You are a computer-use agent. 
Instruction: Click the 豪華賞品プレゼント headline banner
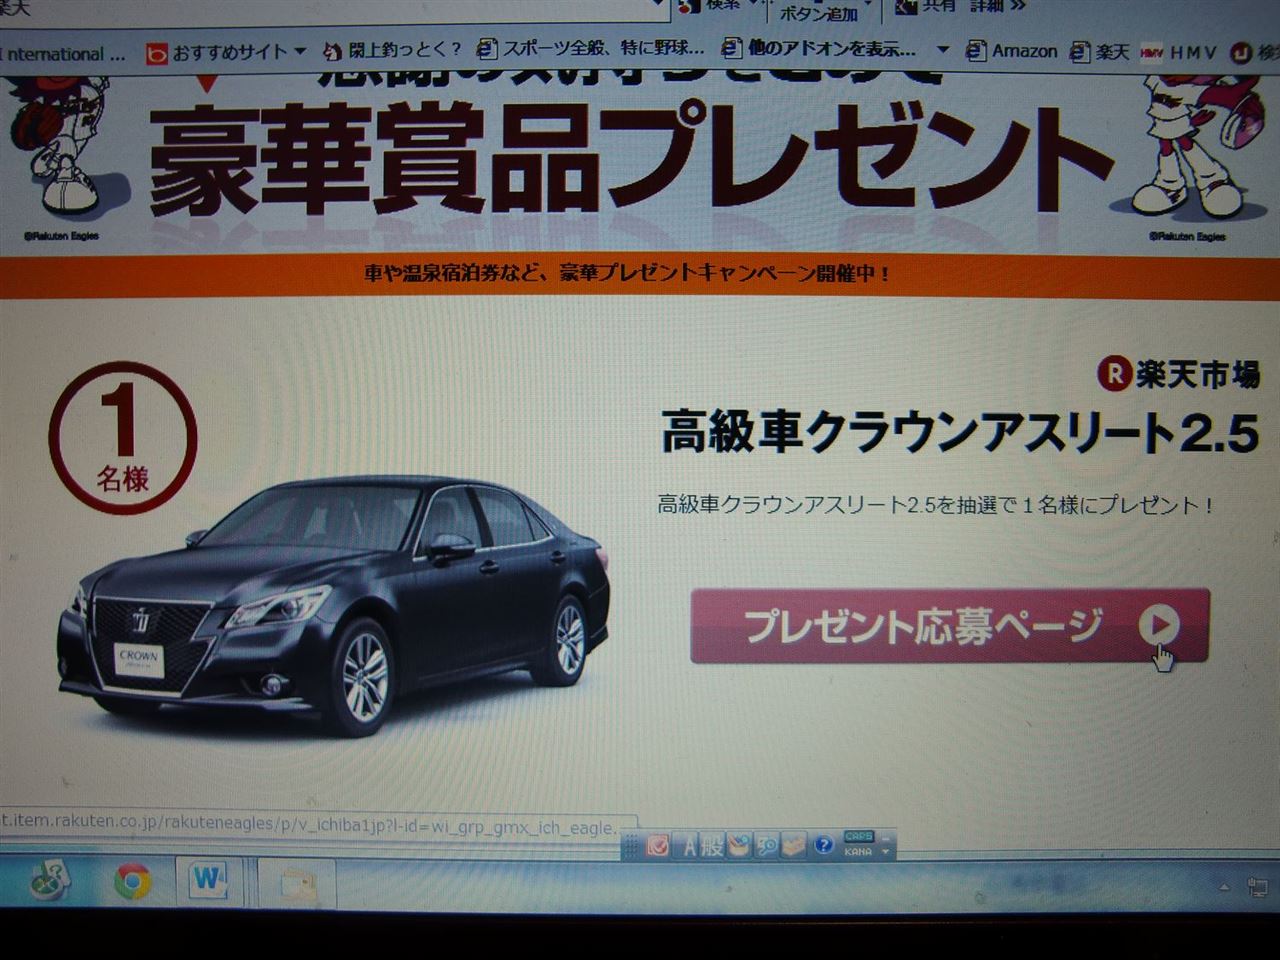point(631,159)
